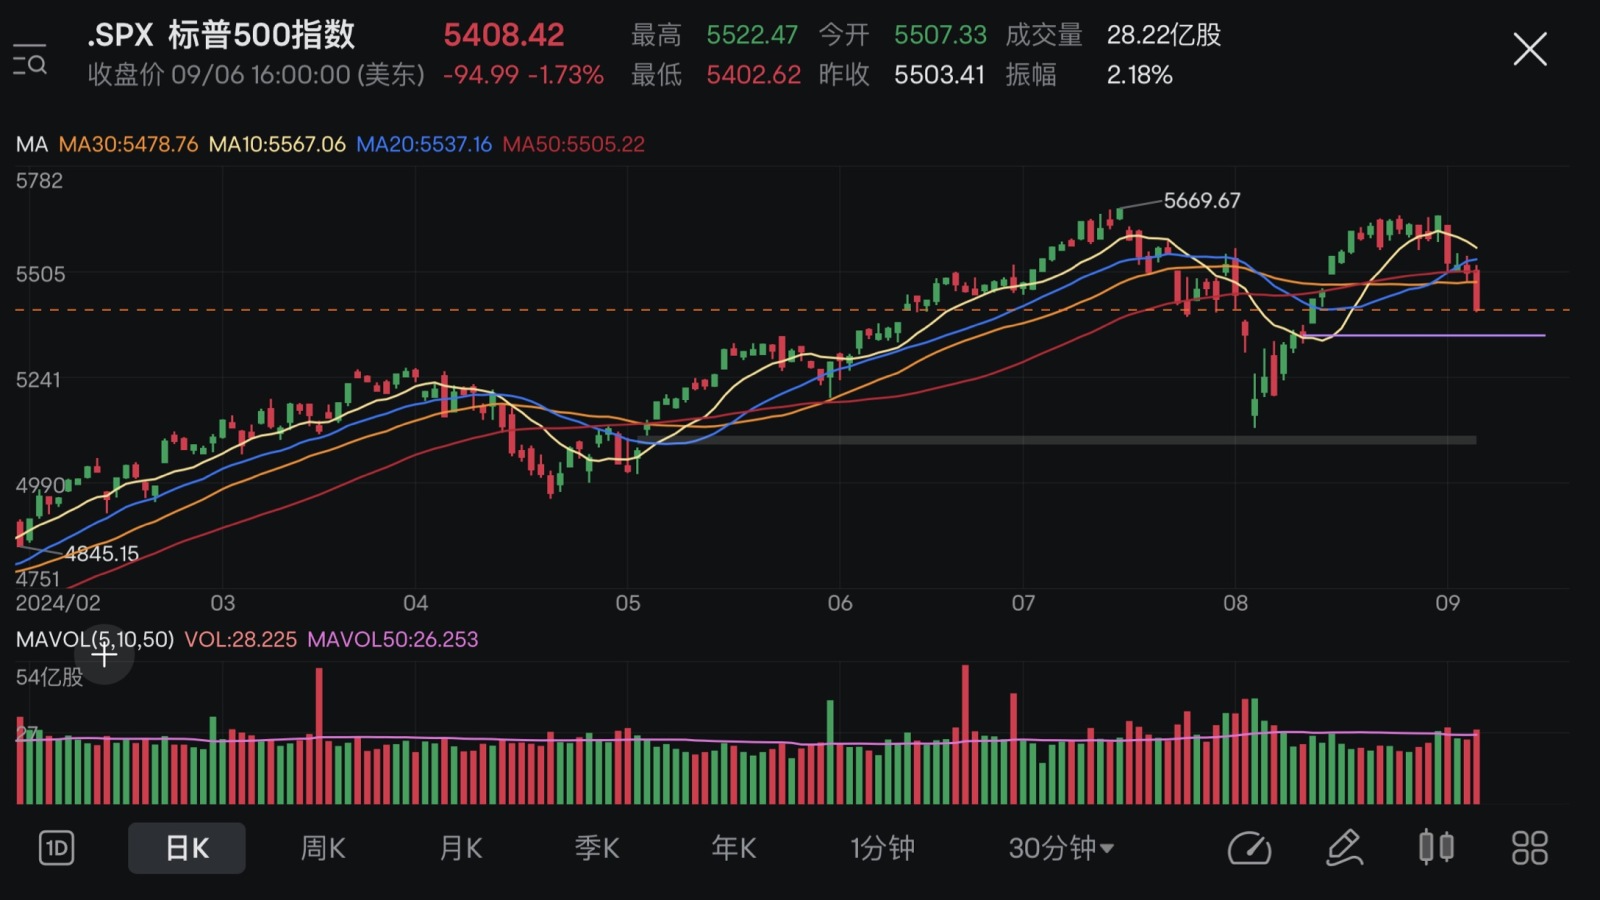1600x900 pixels.
Task: Open the speed gauge indicator icon
Action: point(1249,848)
